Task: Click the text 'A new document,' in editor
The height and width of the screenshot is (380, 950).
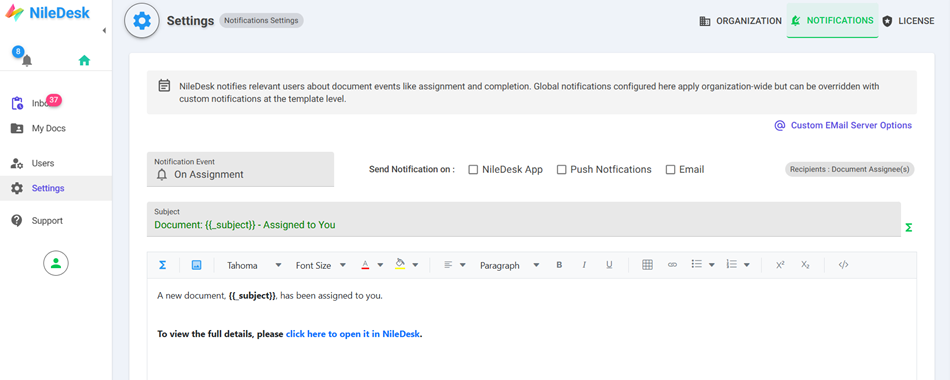Action: coord(191,296)
